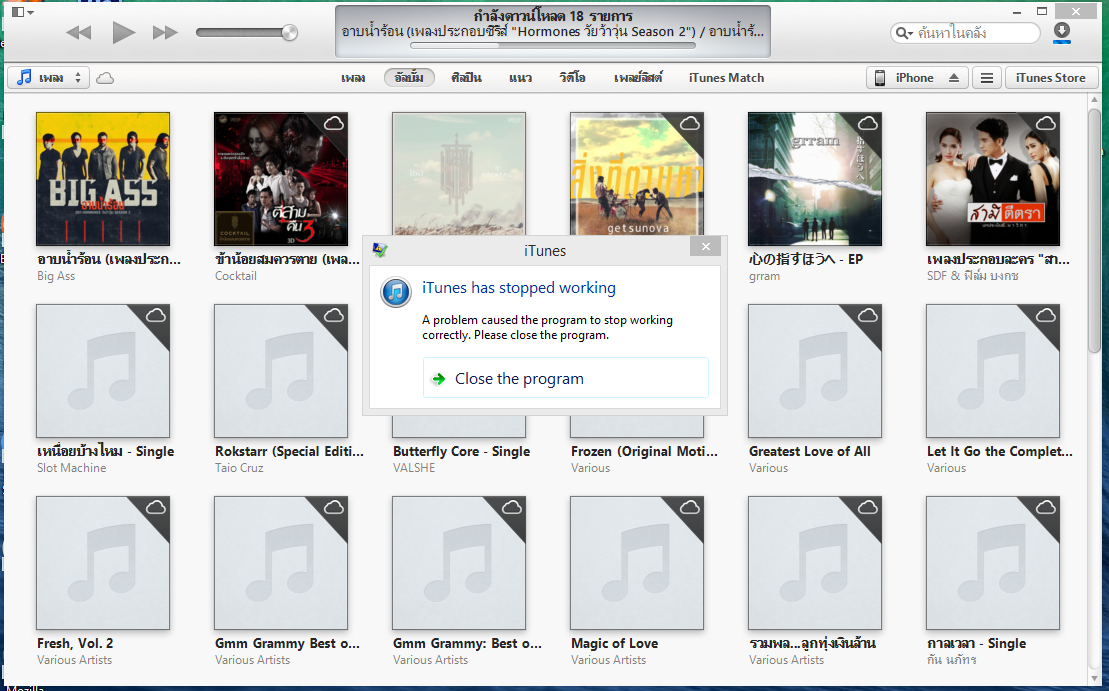Click cloud download icon on Cocktail album

click(x=334, y=124)
